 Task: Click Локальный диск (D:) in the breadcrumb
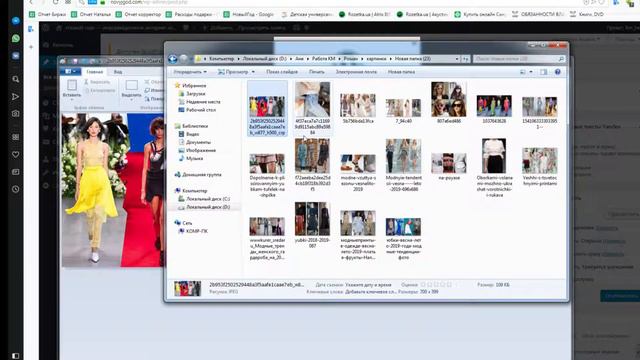click(x=264, y=59)
